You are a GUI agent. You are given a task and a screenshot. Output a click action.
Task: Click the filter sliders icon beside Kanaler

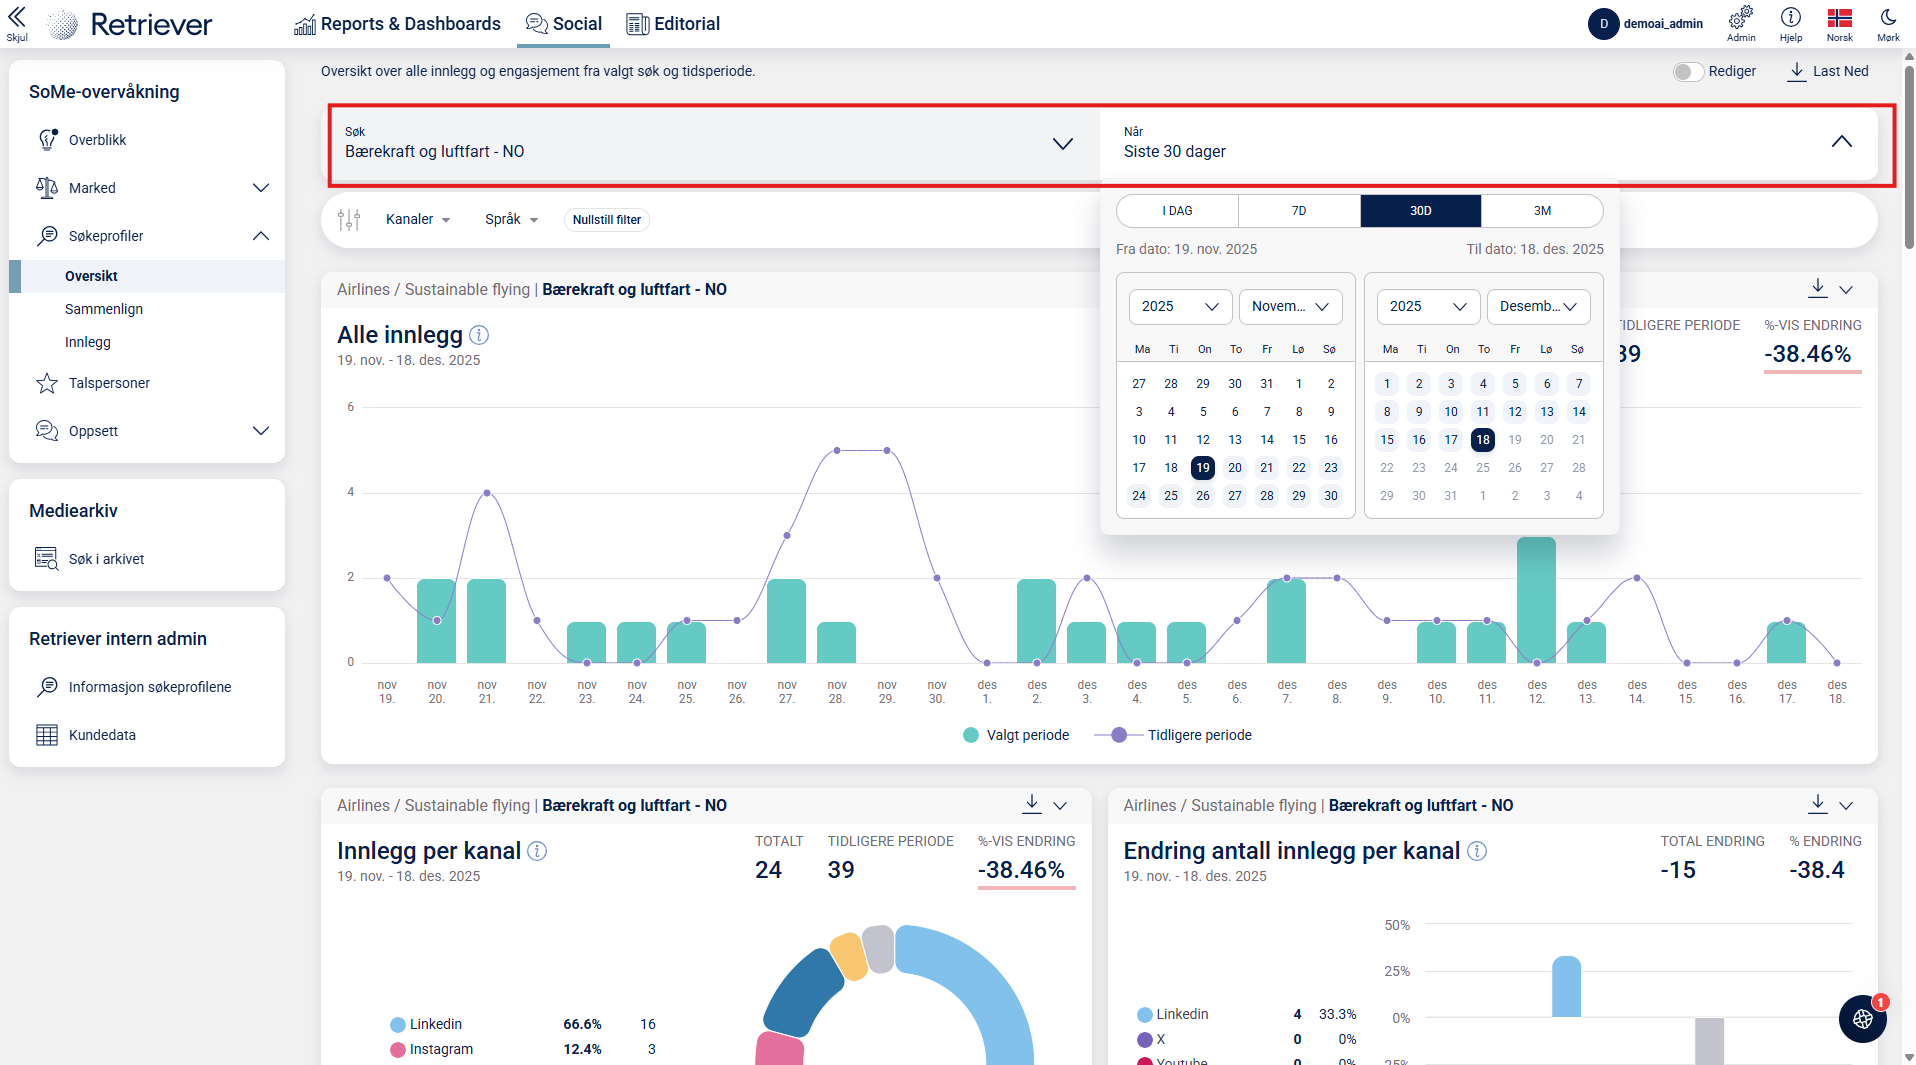point(349,220)
